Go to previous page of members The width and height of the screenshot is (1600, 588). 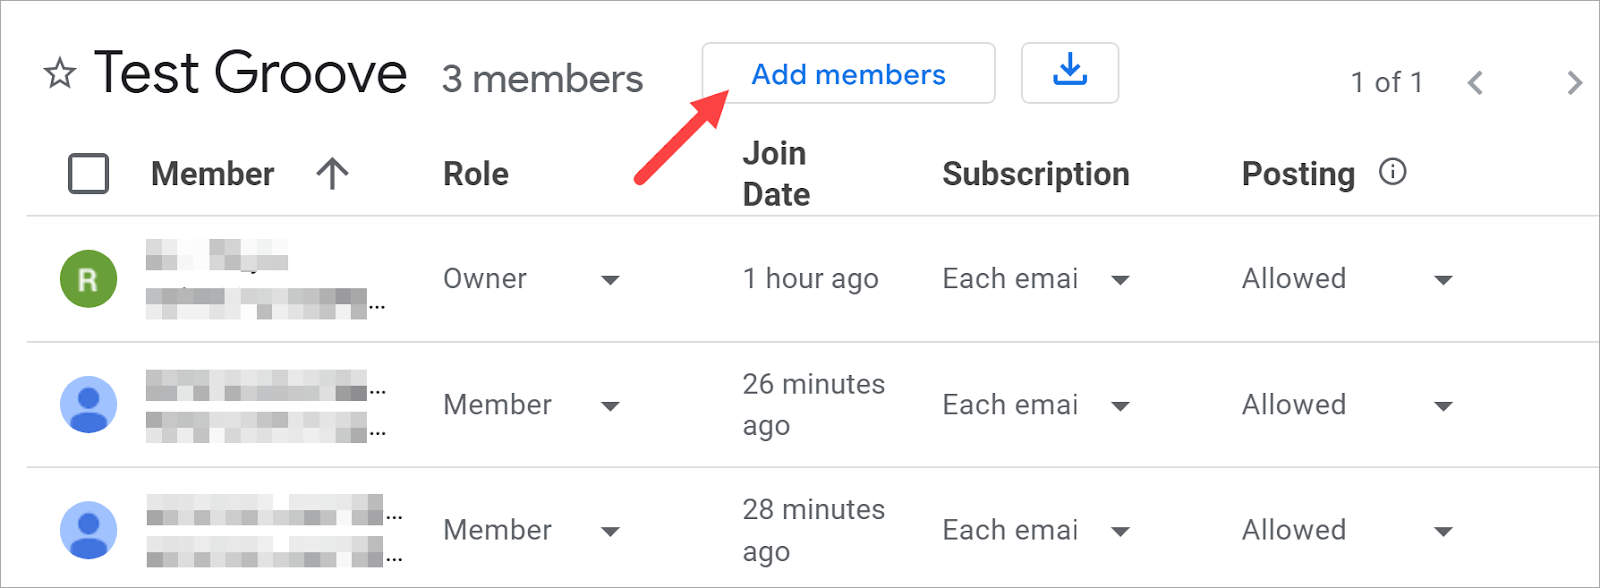[1475, 83]
